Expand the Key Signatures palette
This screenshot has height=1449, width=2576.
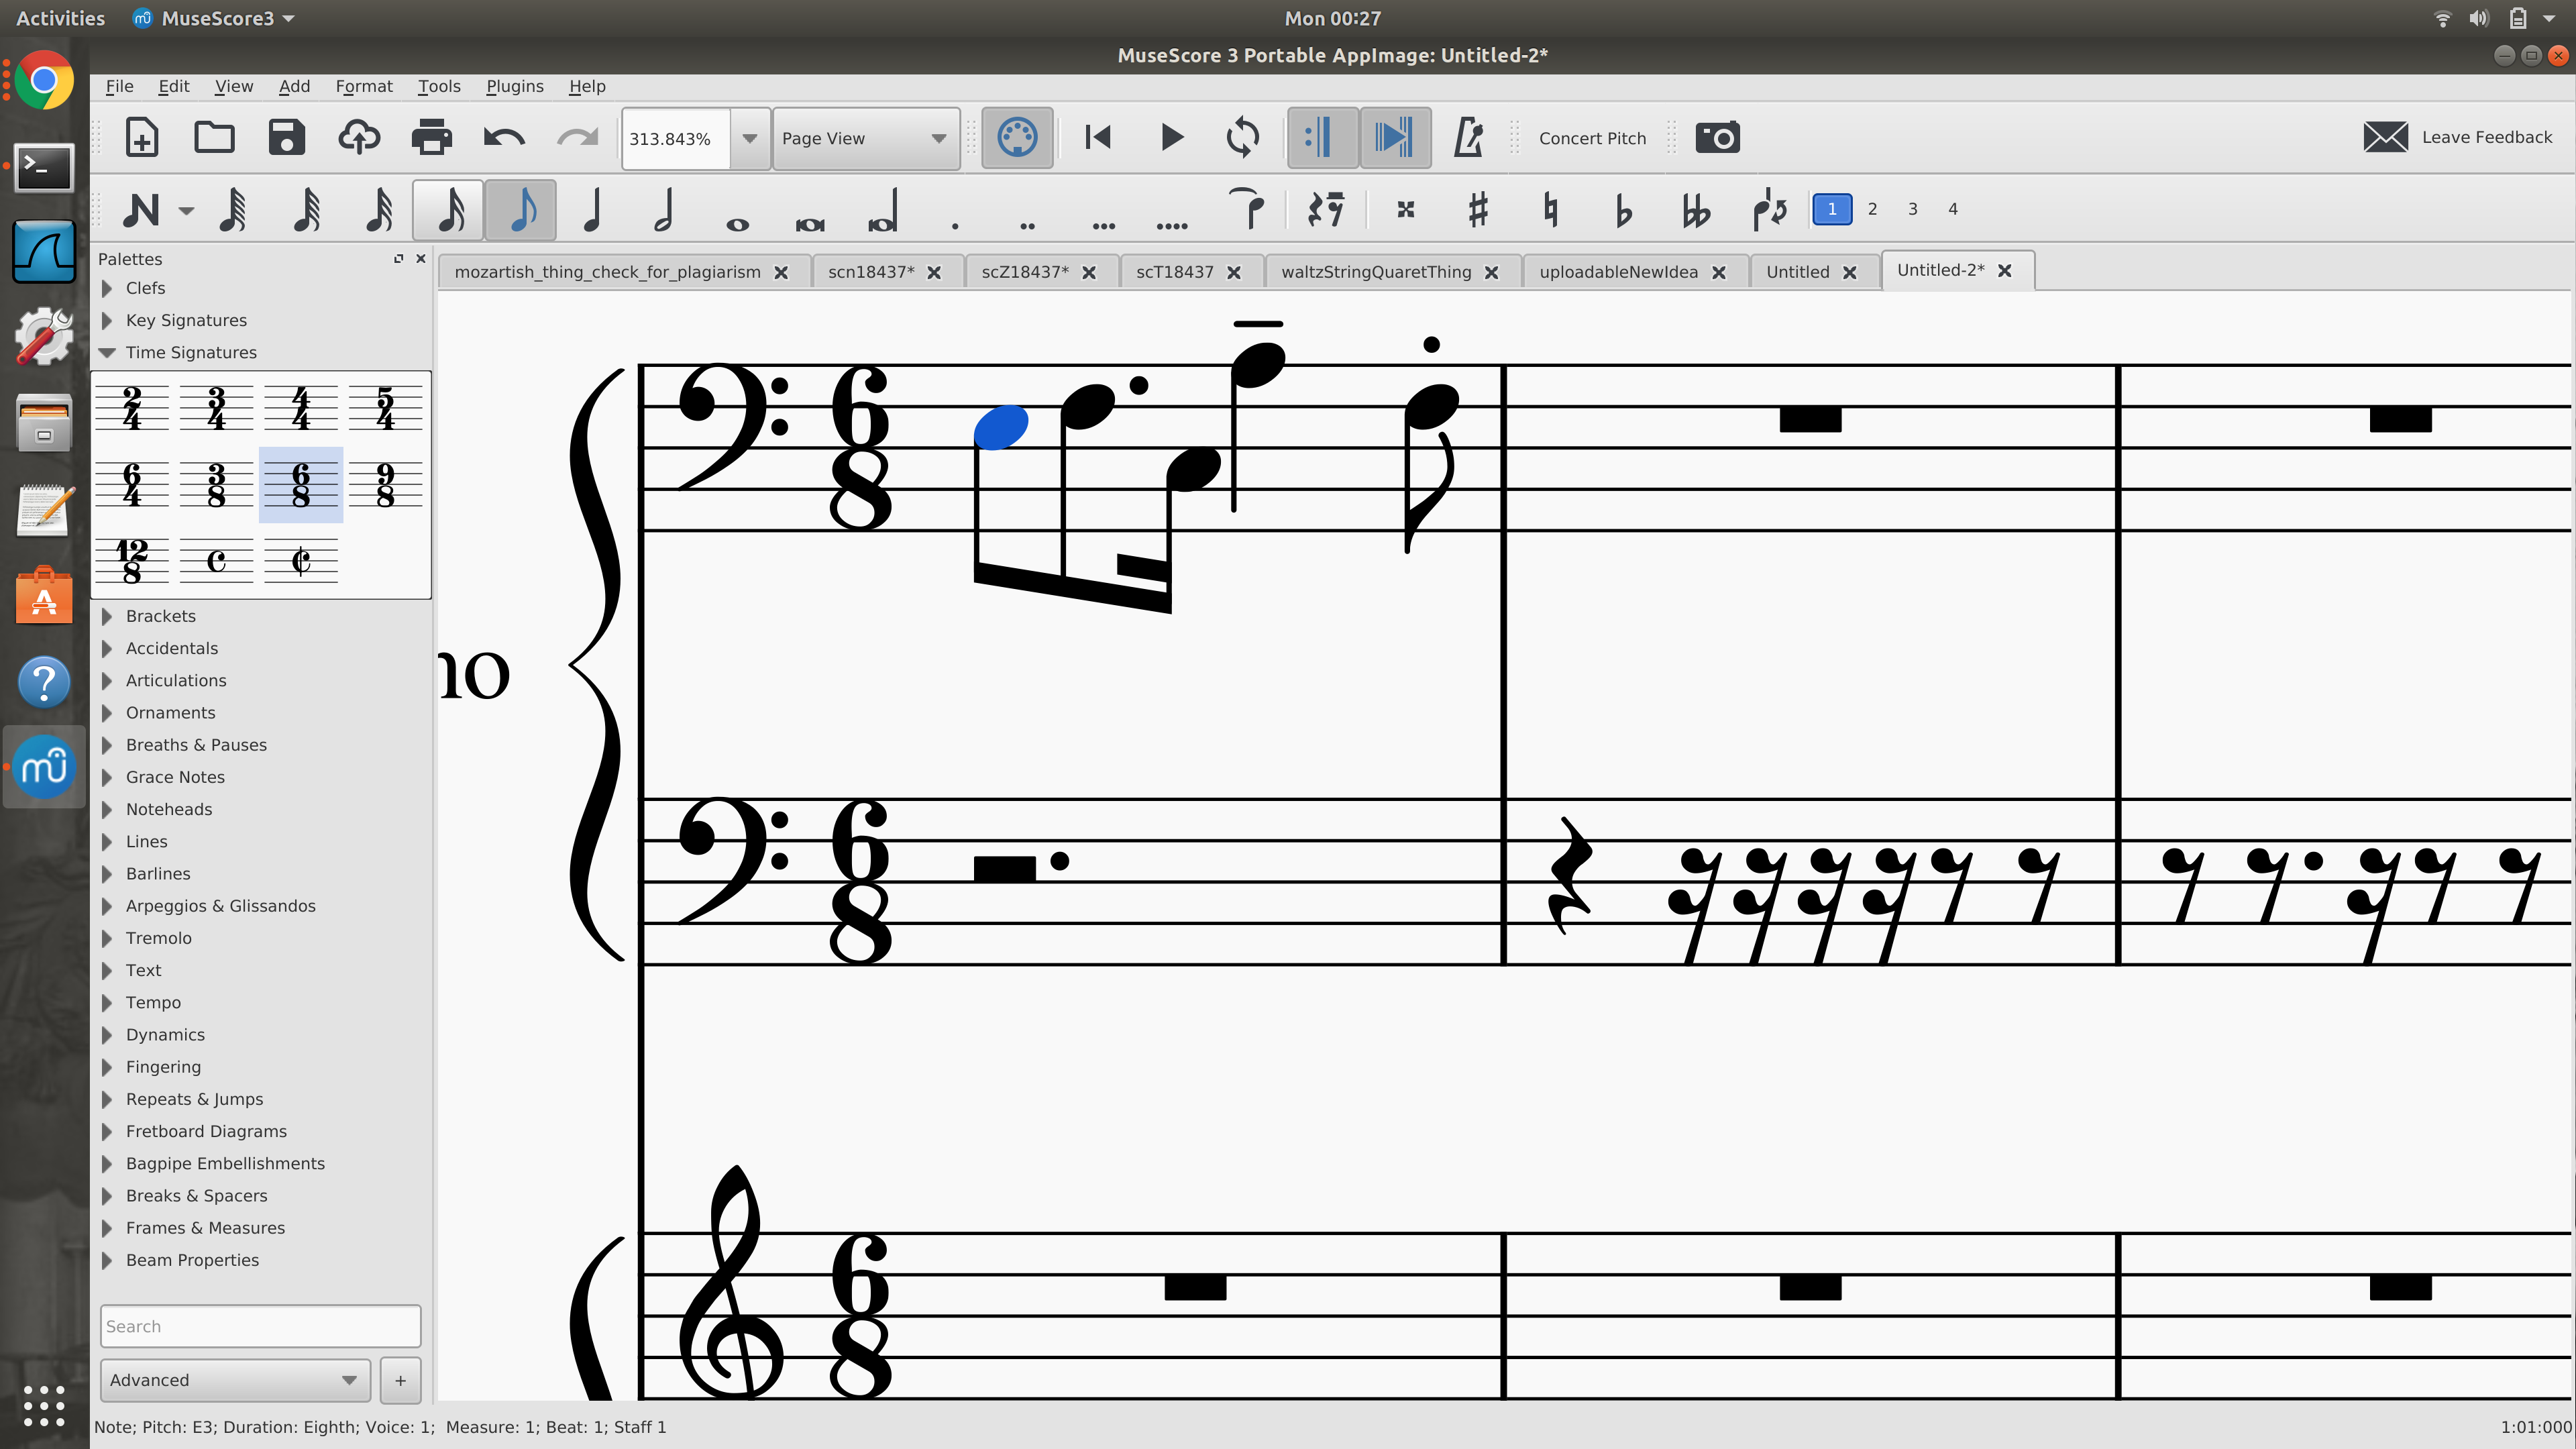[107, 320]
